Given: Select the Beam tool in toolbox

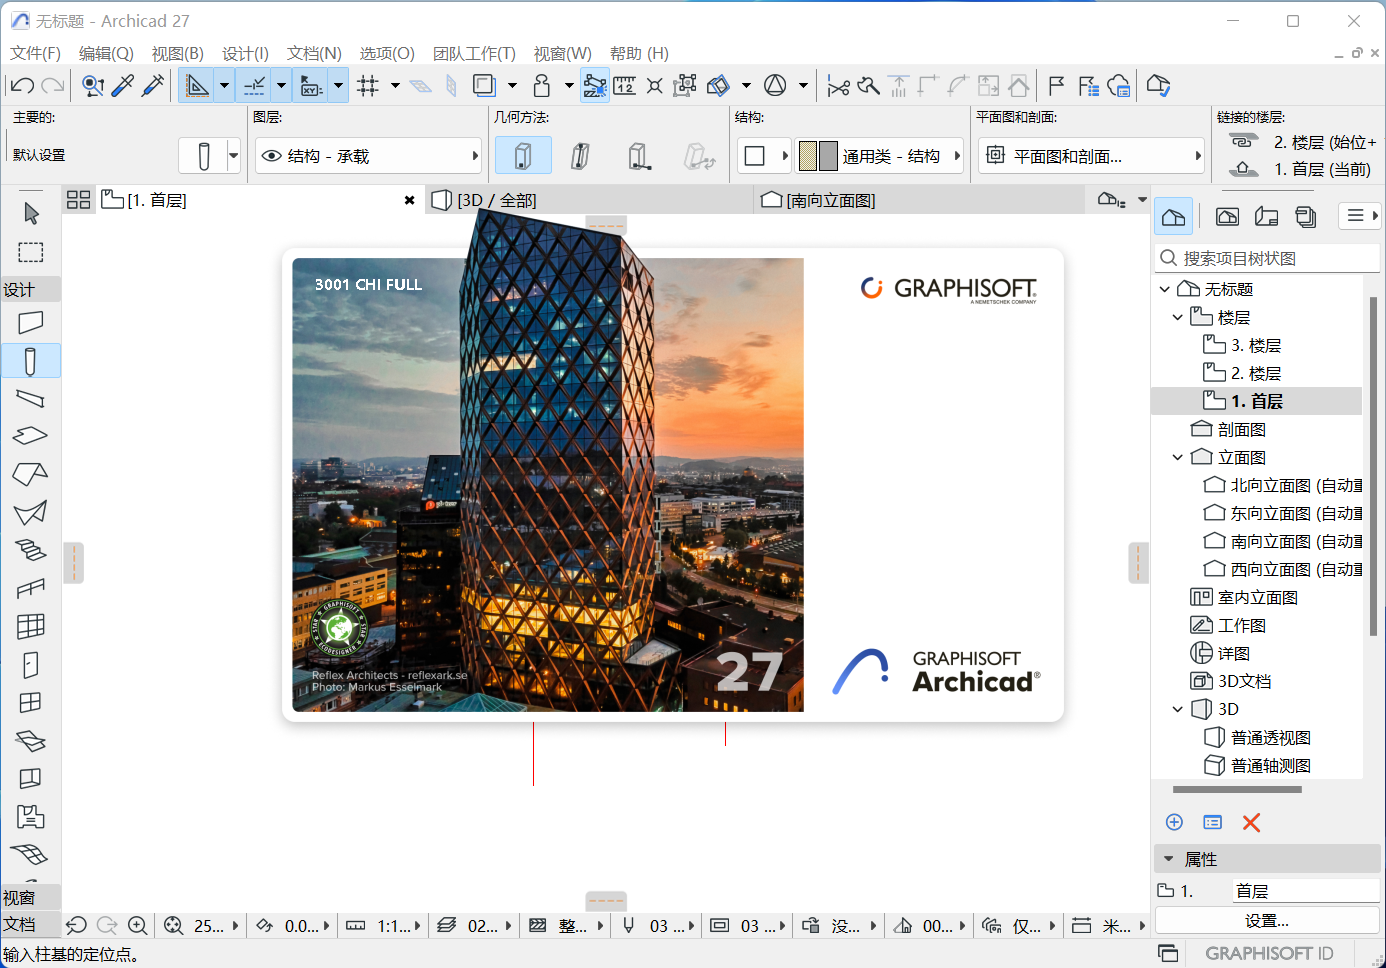Looking at the screenshot, I should point(31,399).
